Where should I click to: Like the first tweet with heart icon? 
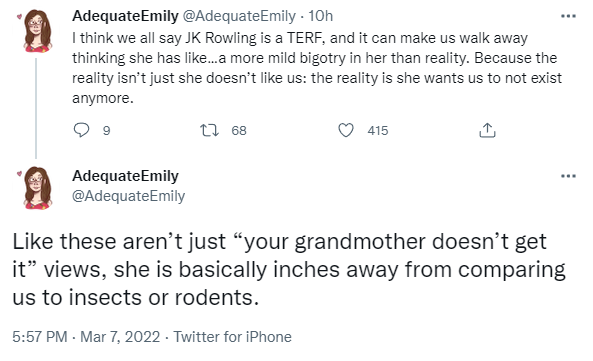[346, 130]
